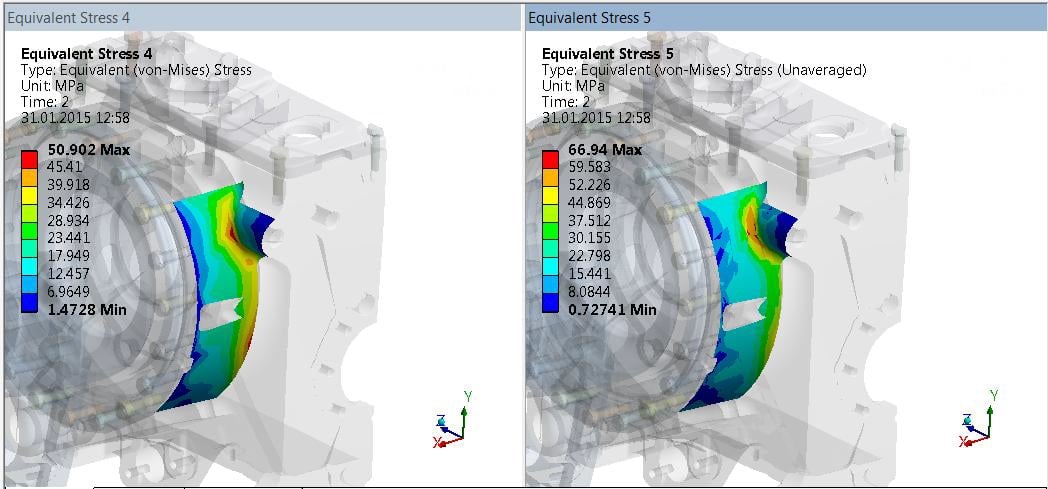Screen dimensions: 1048x489
Task: Click the '23.441' legend value
Action: tap(68, 238)
